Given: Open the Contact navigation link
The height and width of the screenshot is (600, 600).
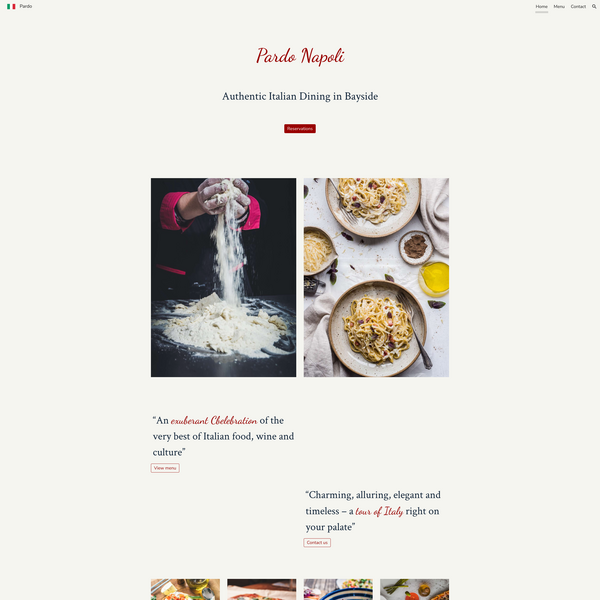Looking at the screenshot, I should [x=578, y=7].
